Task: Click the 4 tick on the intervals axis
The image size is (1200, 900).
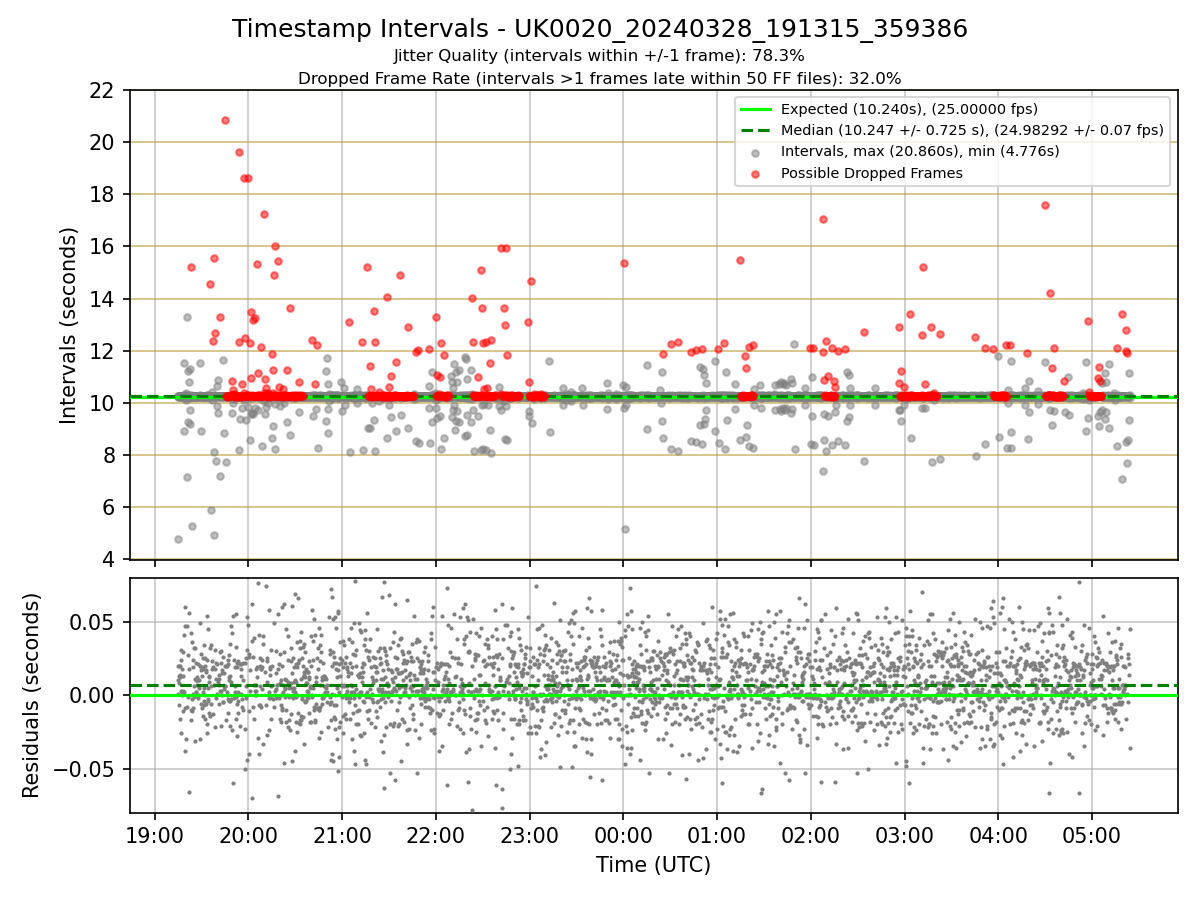Action: click(108, 559)
